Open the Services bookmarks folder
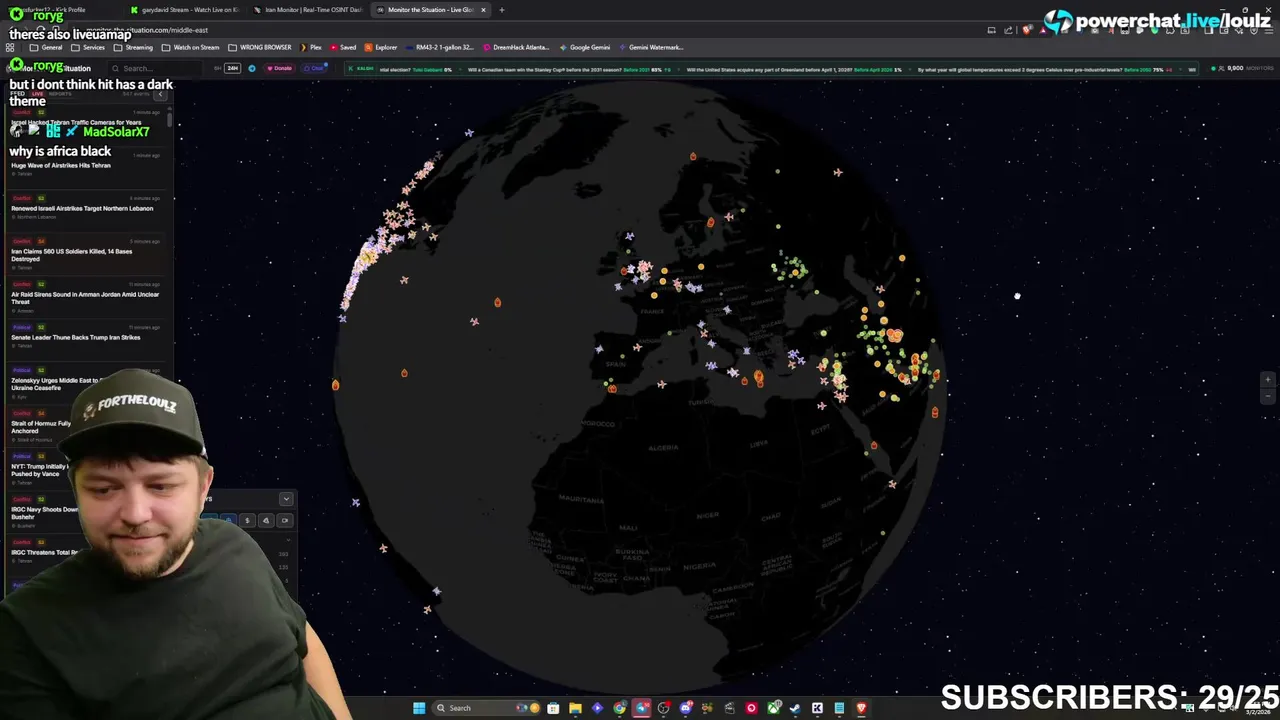Screen dimensions: 1280x720 (x=88, y=47)
